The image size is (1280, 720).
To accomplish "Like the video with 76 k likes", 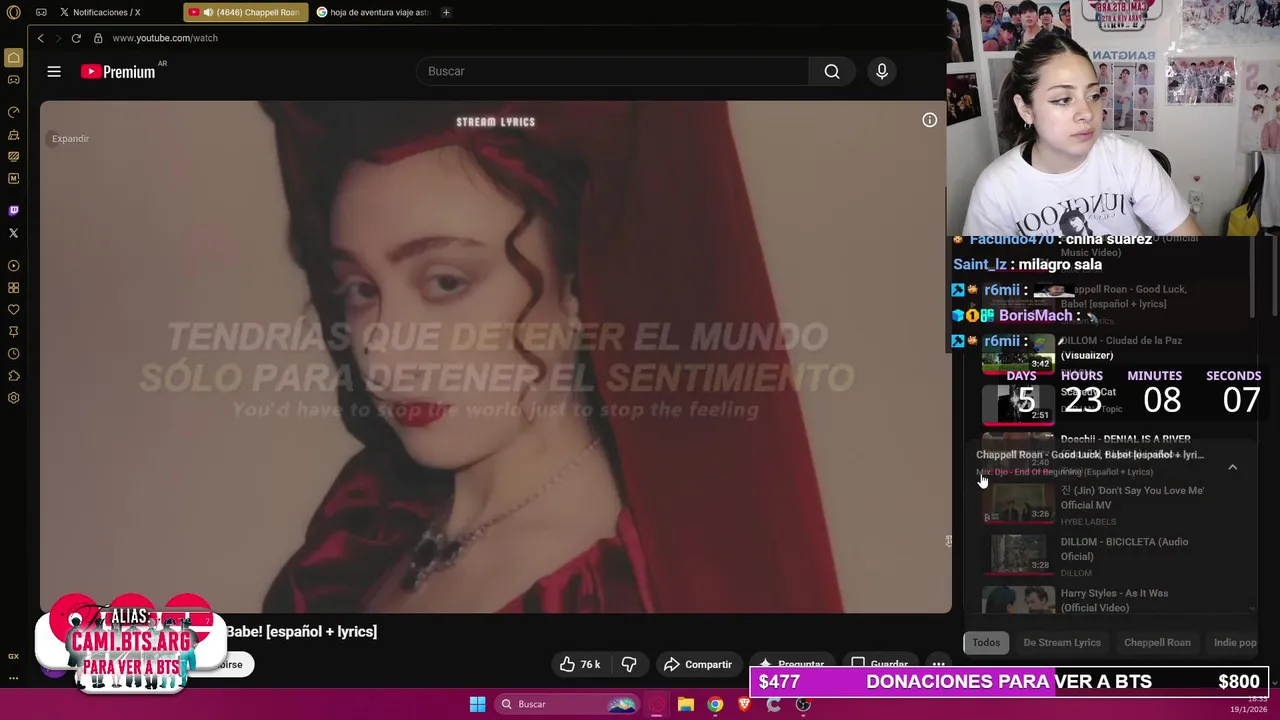I will click(580, 664).
